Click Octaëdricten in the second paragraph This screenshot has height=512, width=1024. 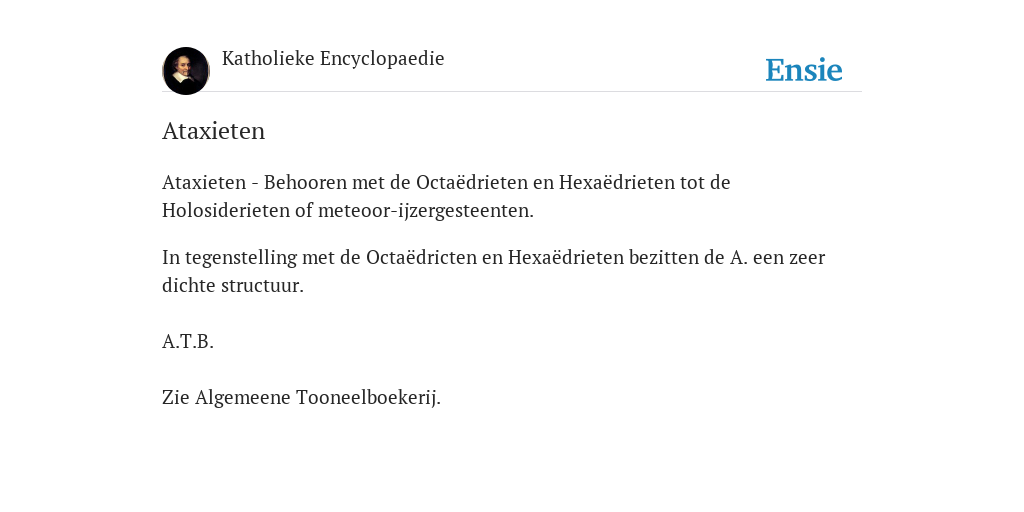pyautogui.click(x=421, y=257)
